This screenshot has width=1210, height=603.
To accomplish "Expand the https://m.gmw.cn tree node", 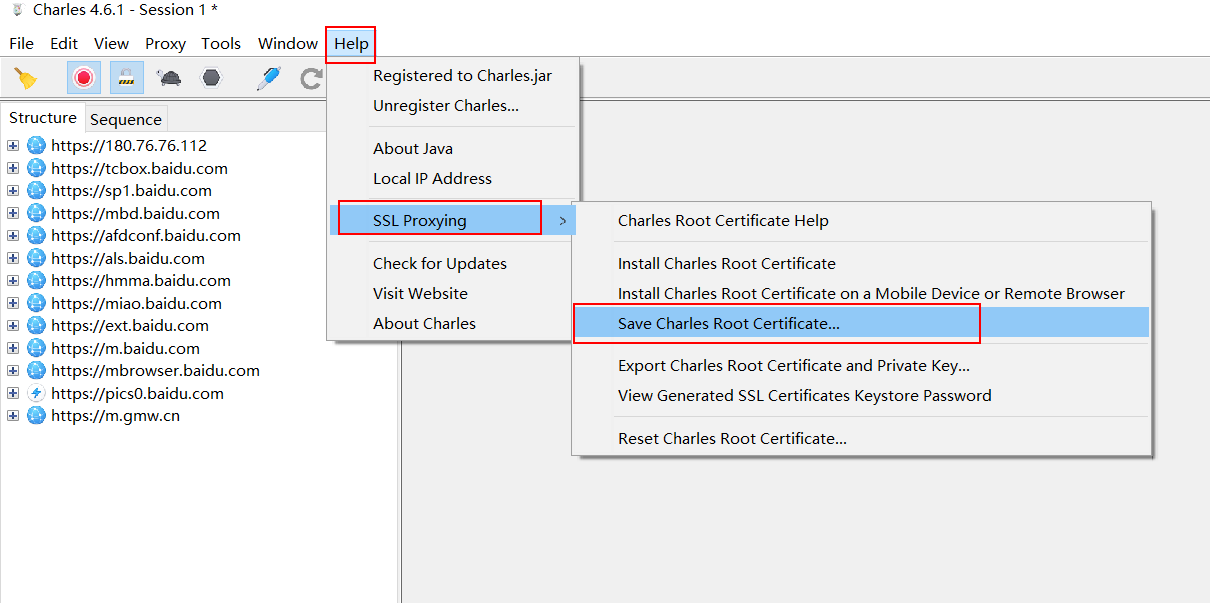I will click(13, 415).
